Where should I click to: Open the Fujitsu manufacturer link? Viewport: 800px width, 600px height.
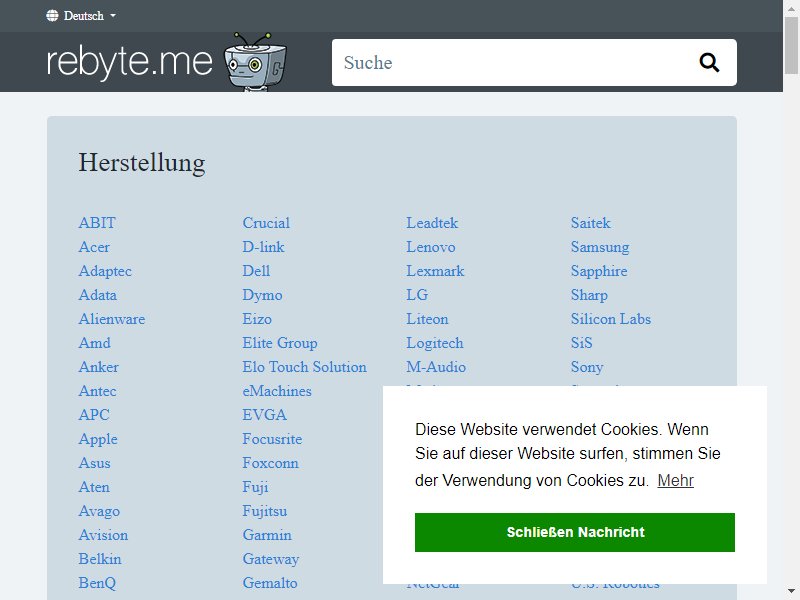tap(264, 511)
